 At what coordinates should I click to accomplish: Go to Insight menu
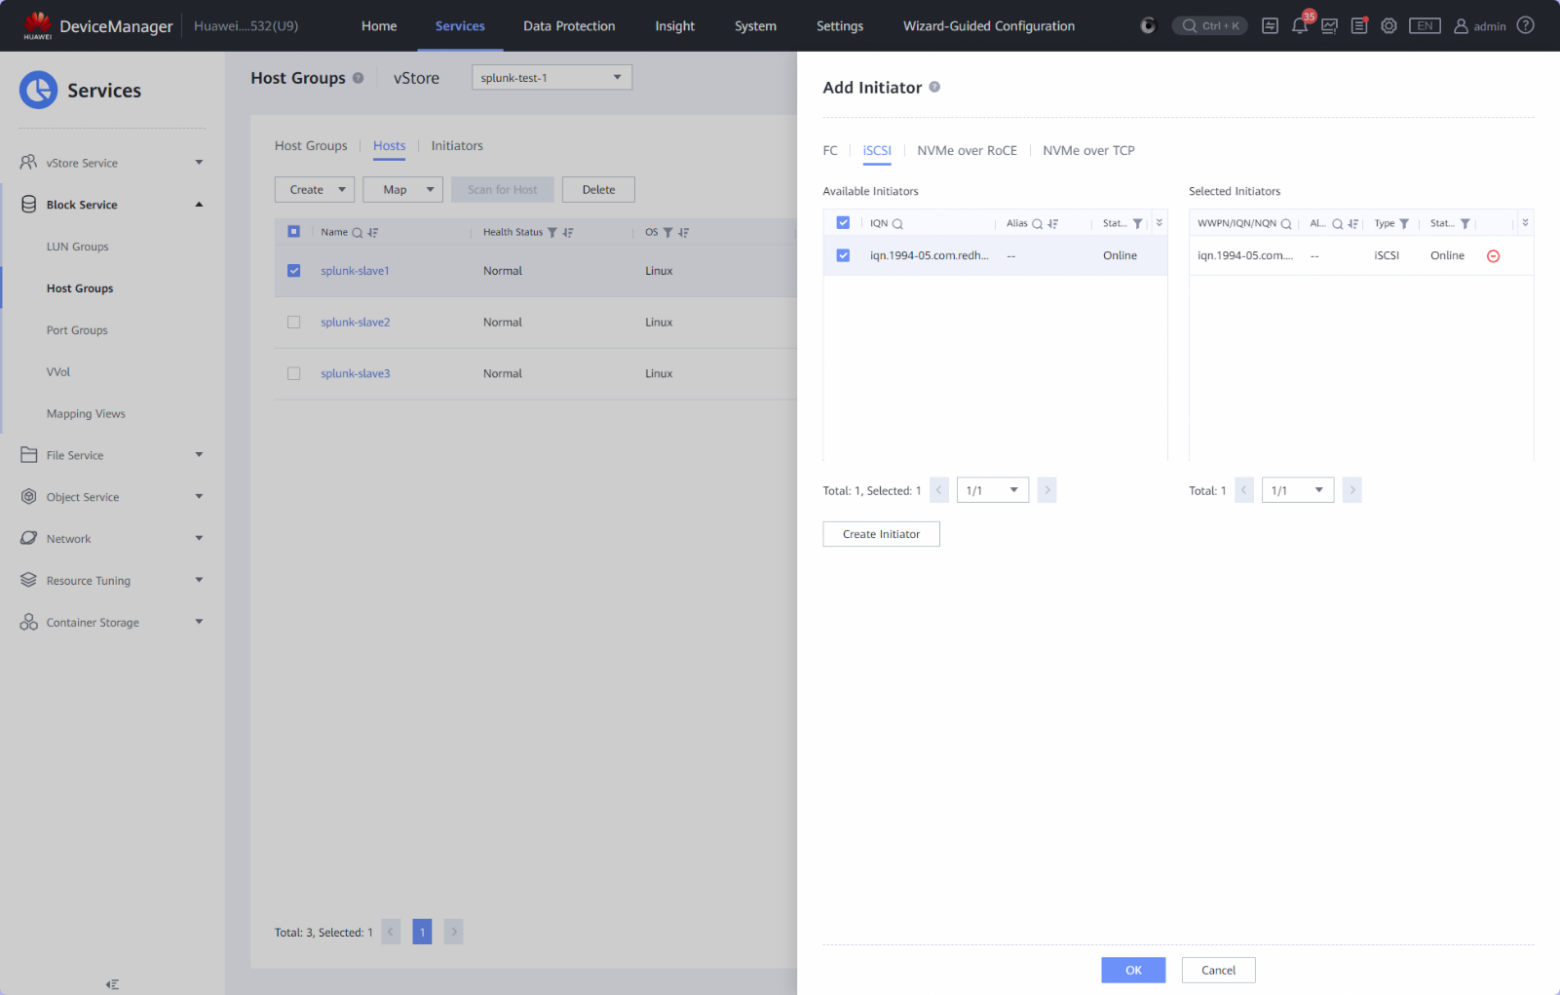click(x=675, y=26)
